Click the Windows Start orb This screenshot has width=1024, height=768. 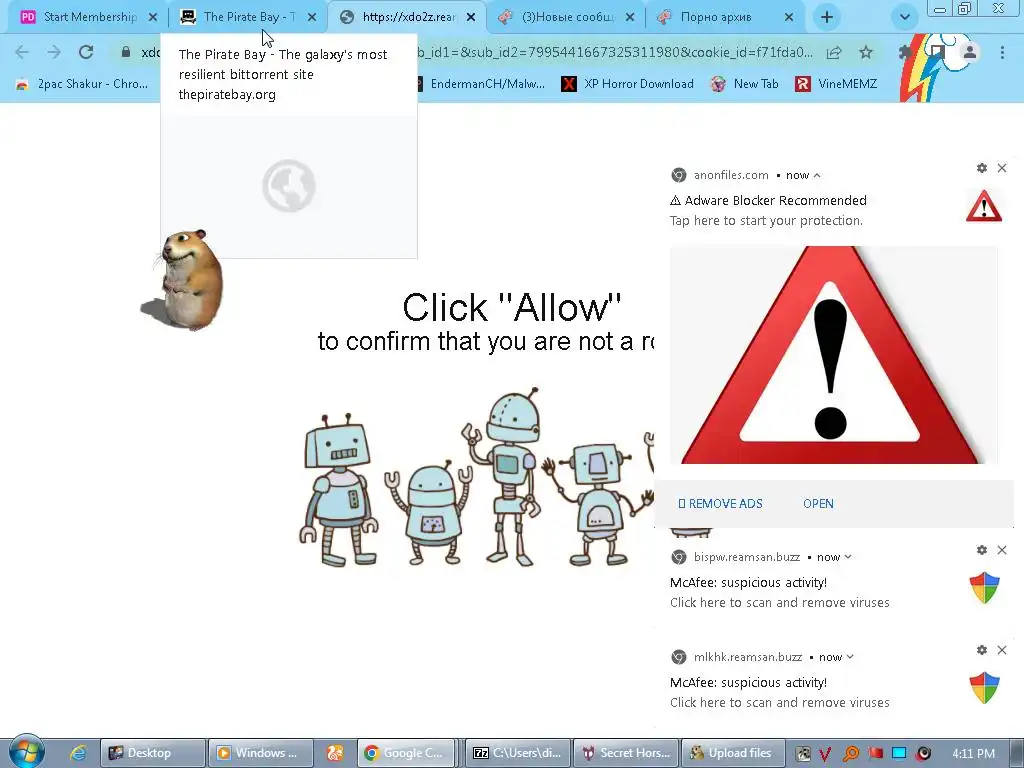[x=26, y=751]
